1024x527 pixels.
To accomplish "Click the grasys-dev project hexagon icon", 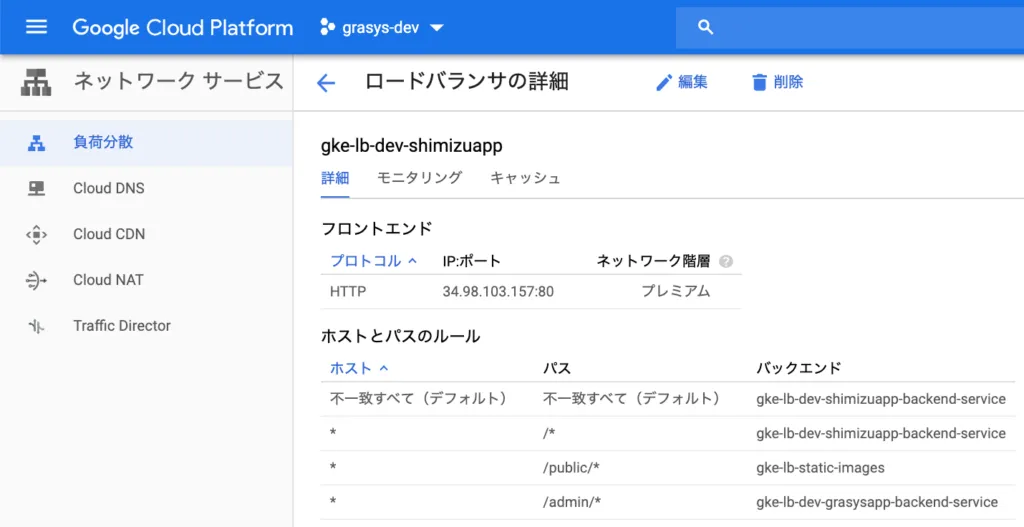I will tap(327, 27).
